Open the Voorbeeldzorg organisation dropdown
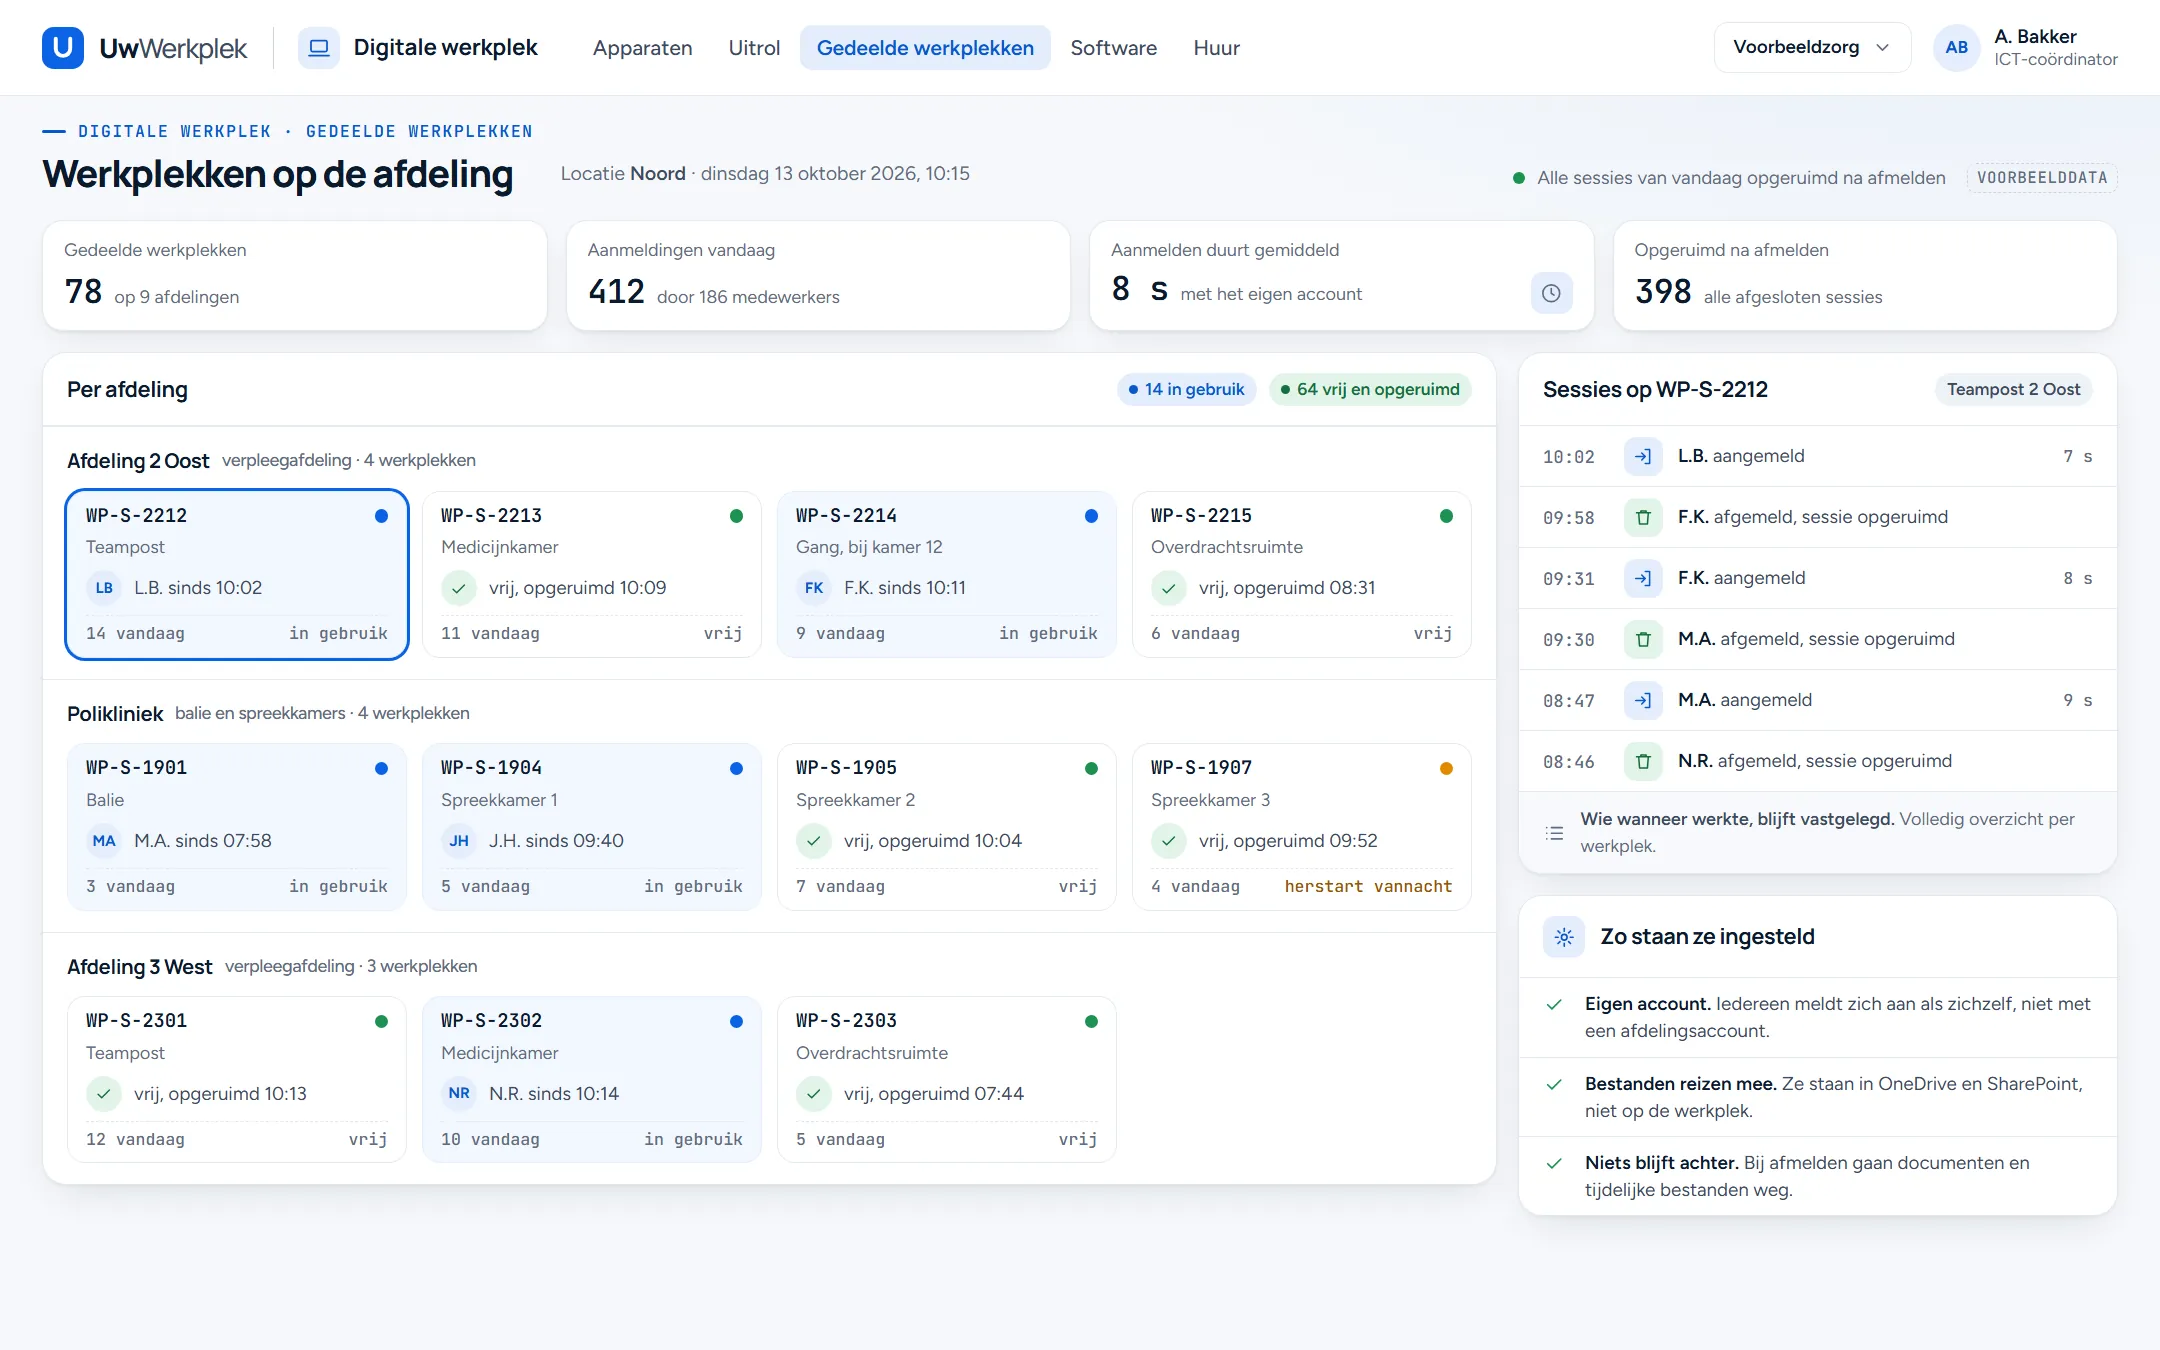The width and height of the screenshot is (2160, 1350). pos(1812,47)
